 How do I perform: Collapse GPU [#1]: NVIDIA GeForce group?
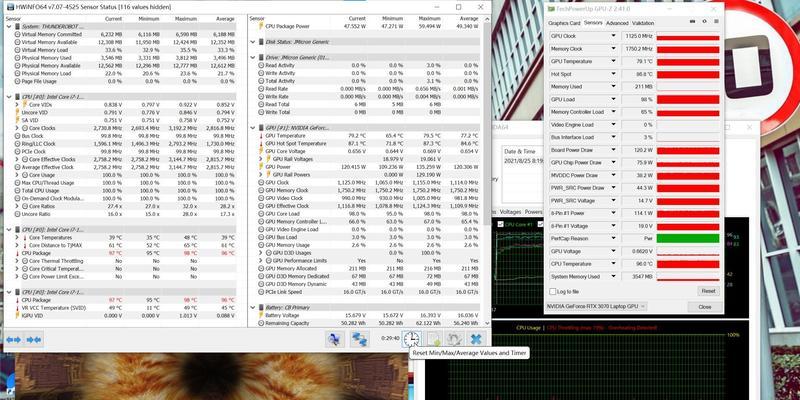[253, 128]
